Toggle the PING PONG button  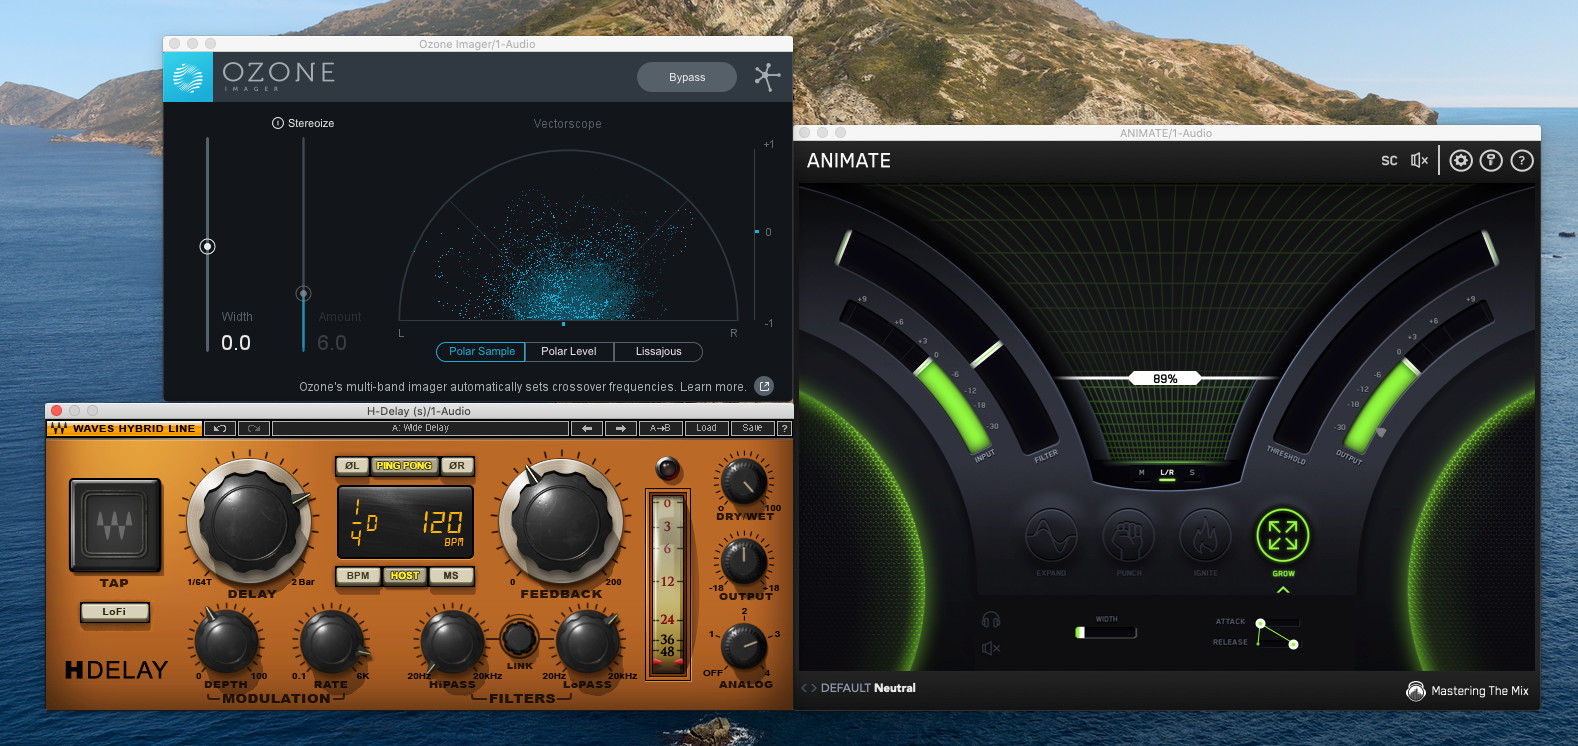[404, 465]
